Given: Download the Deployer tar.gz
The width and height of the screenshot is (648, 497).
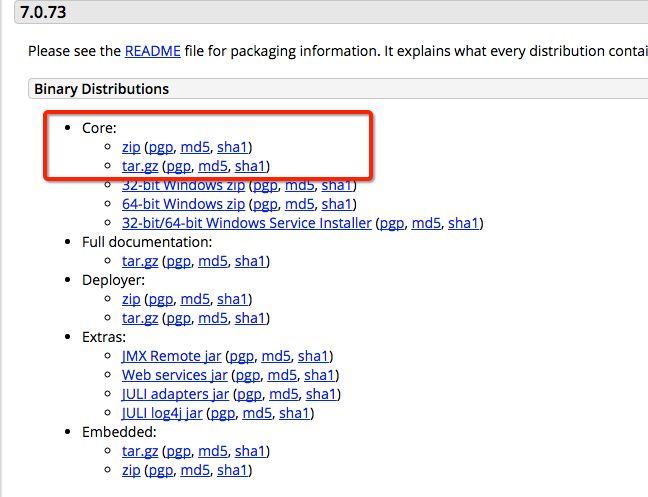Looking at the screenshot, I should point(140,318).
